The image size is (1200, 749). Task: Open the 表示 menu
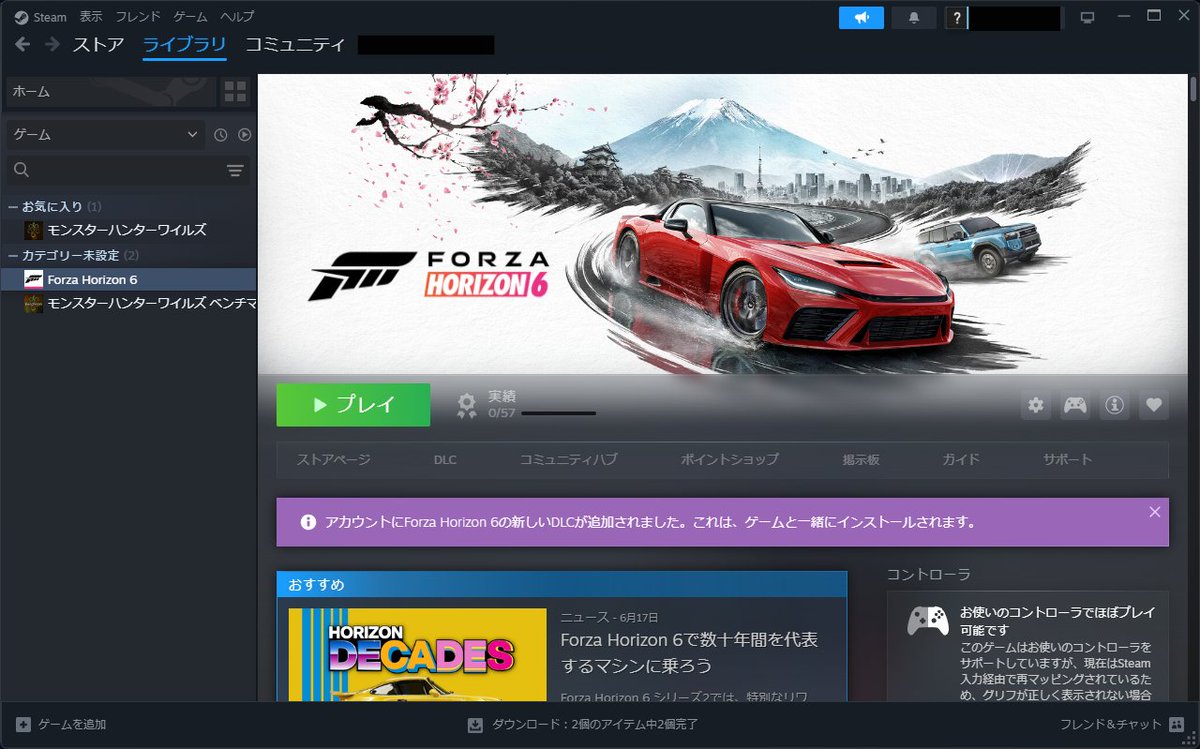(91, 17)
